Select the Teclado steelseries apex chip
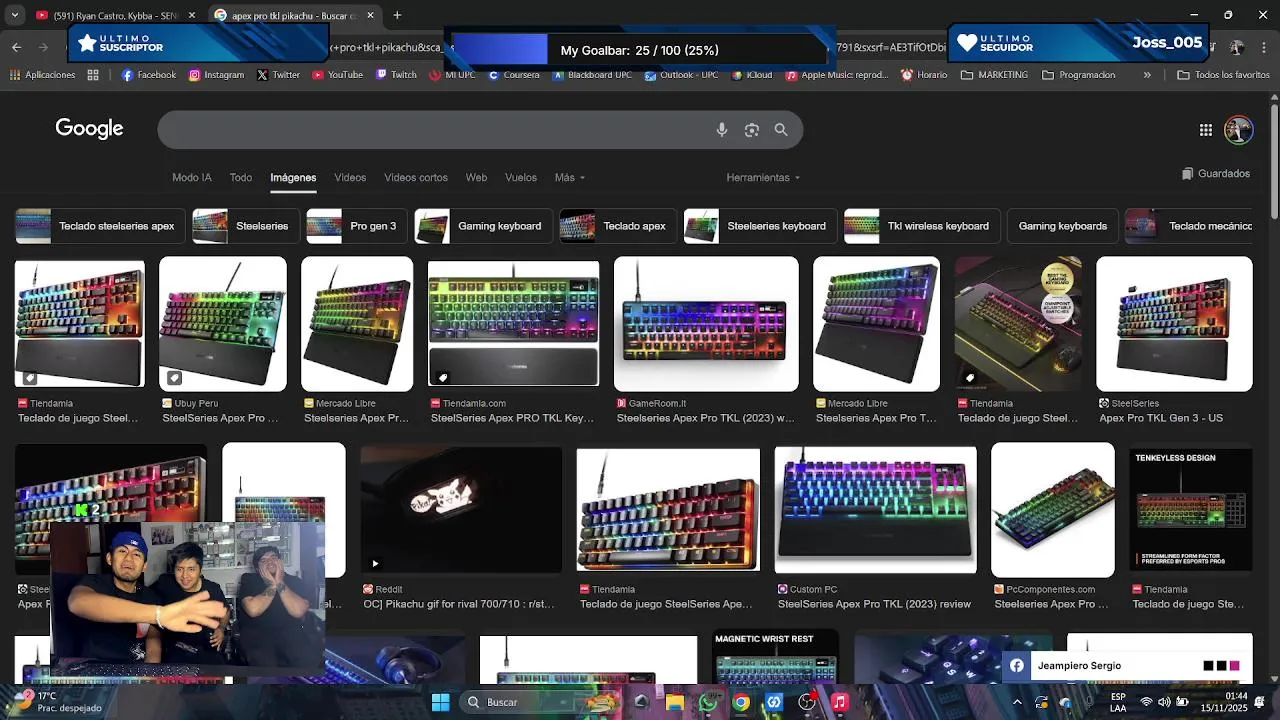Screen dimensions: 1280x720 tap(98, 226)
